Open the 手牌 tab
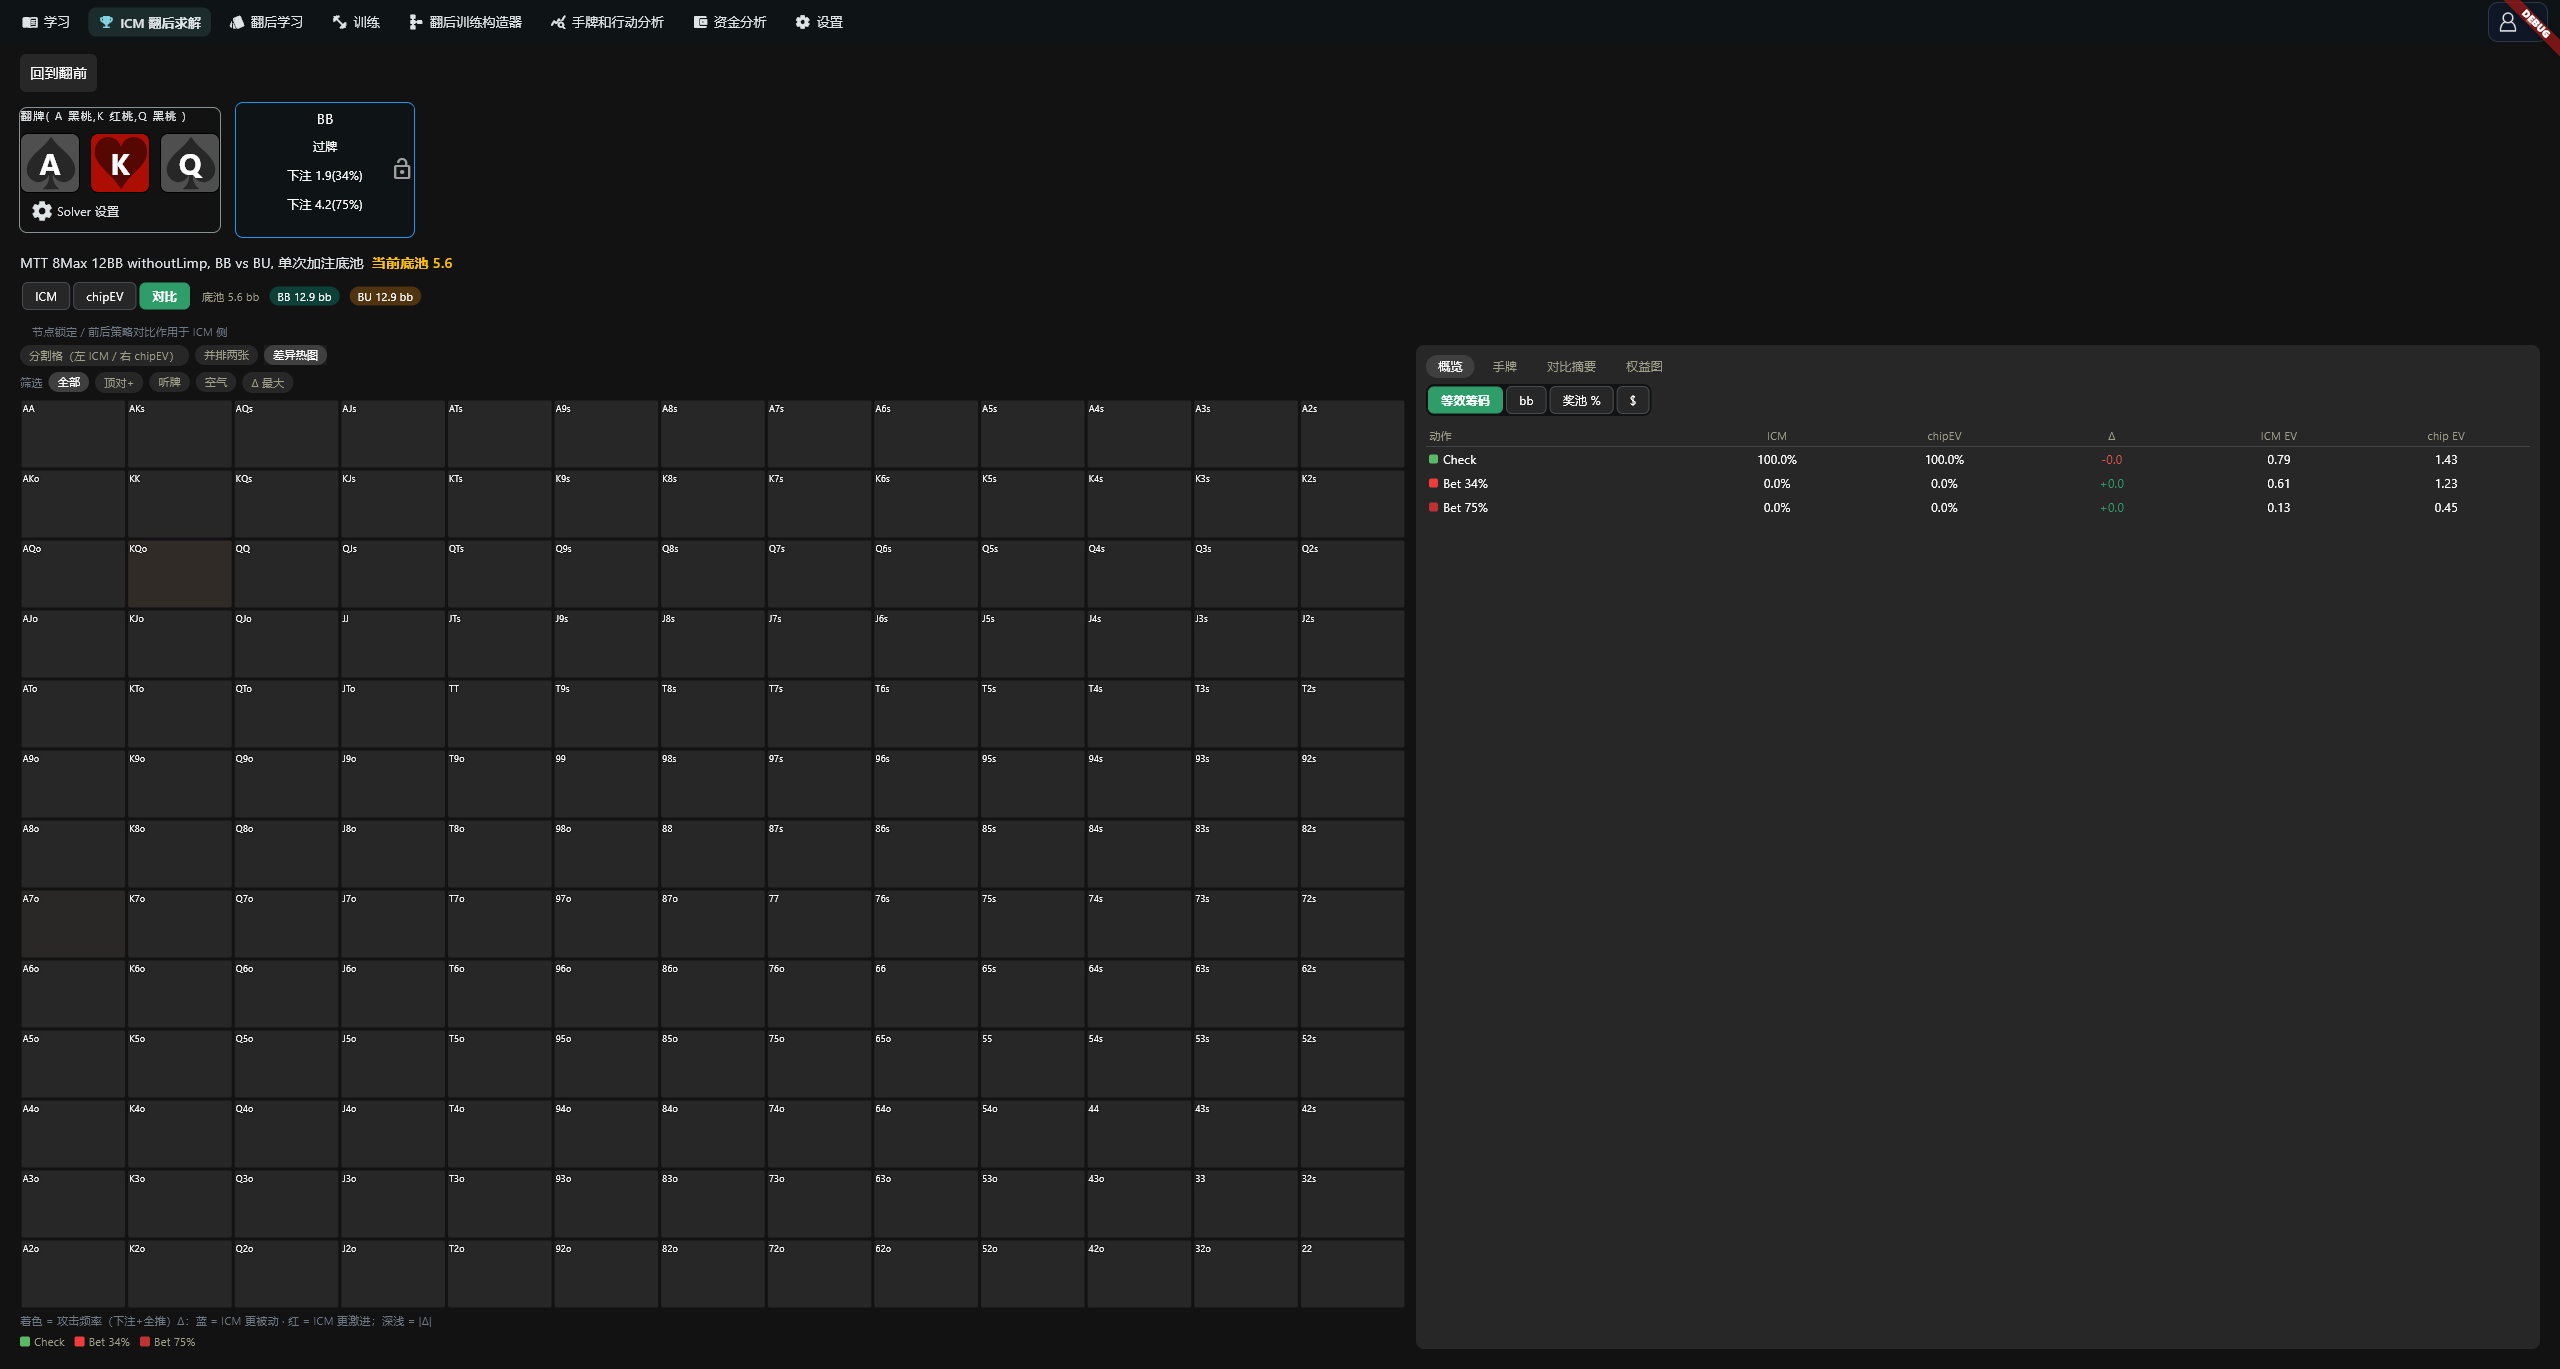 point(1504,367)
